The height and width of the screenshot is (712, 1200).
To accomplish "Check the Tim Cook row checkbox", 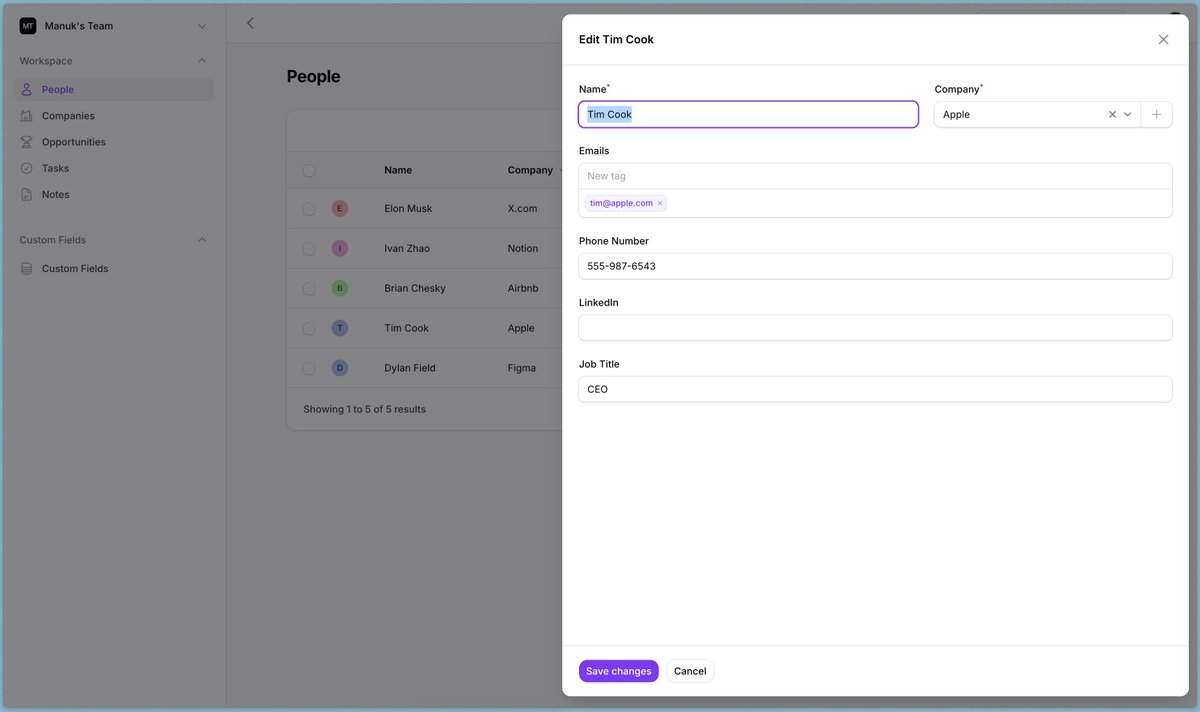I will coord(309,328).
